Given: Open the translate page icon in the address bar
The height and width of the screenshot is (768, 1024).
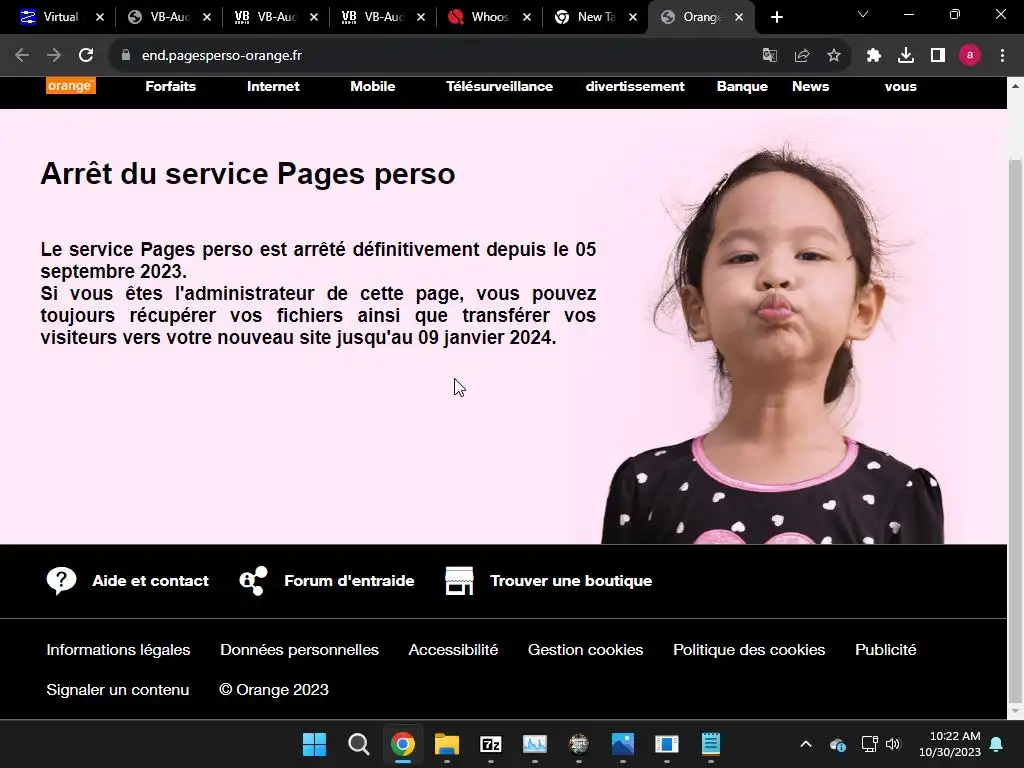Looking at the screenshot, I should coord(770,56).
